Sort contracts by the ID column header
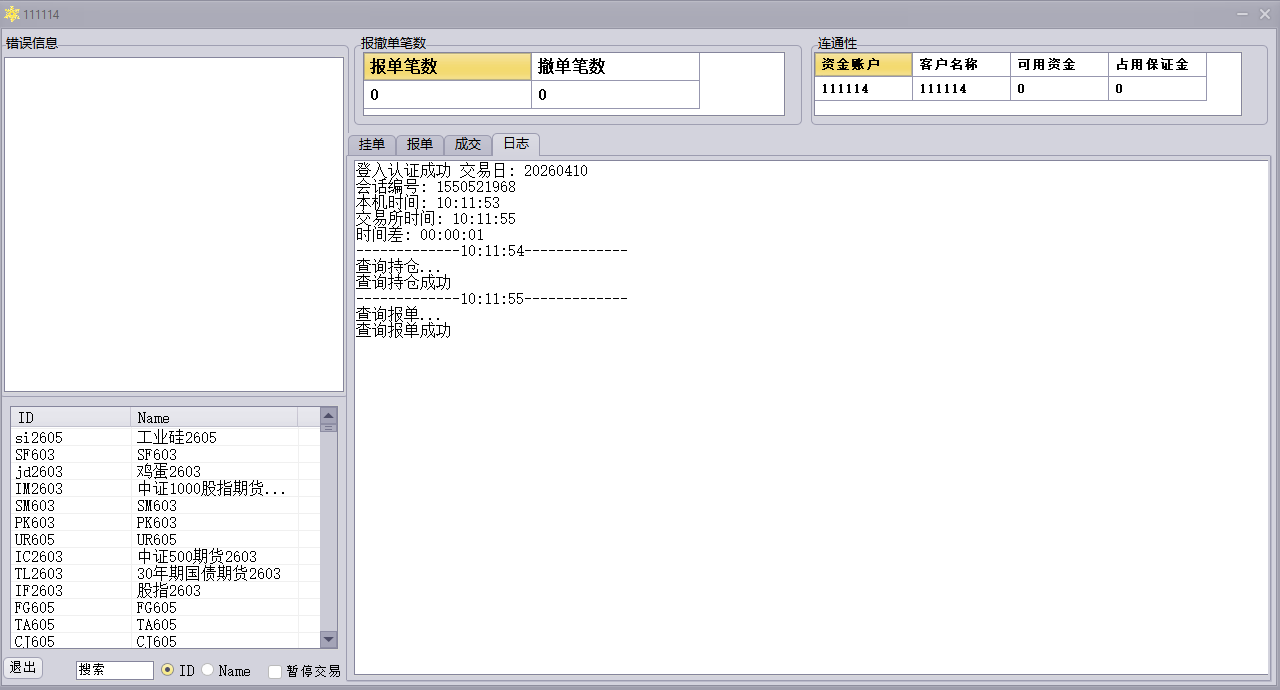 [x=70, y=417]
